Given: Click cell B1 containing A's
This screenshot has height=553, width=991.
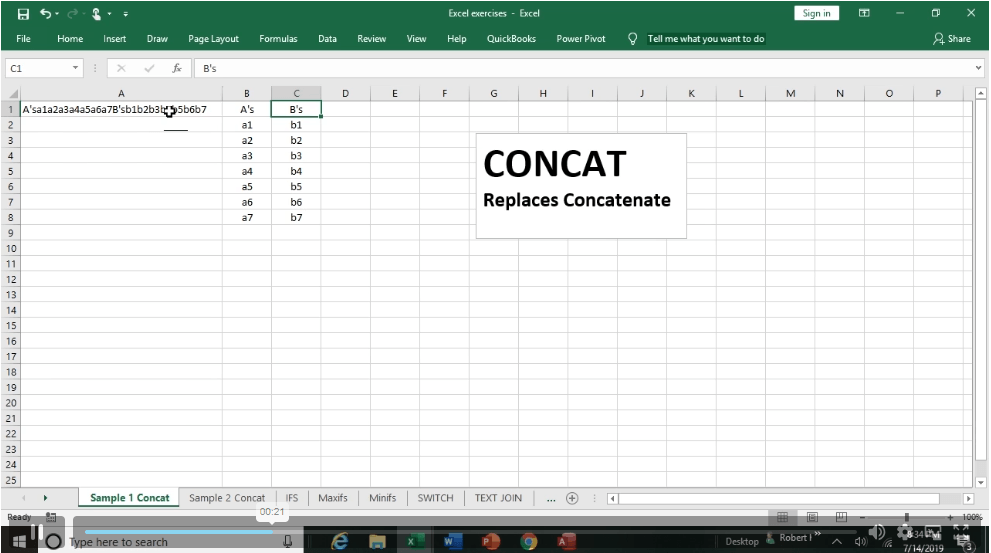Looking at the screenshot, I should pos(247,109).
